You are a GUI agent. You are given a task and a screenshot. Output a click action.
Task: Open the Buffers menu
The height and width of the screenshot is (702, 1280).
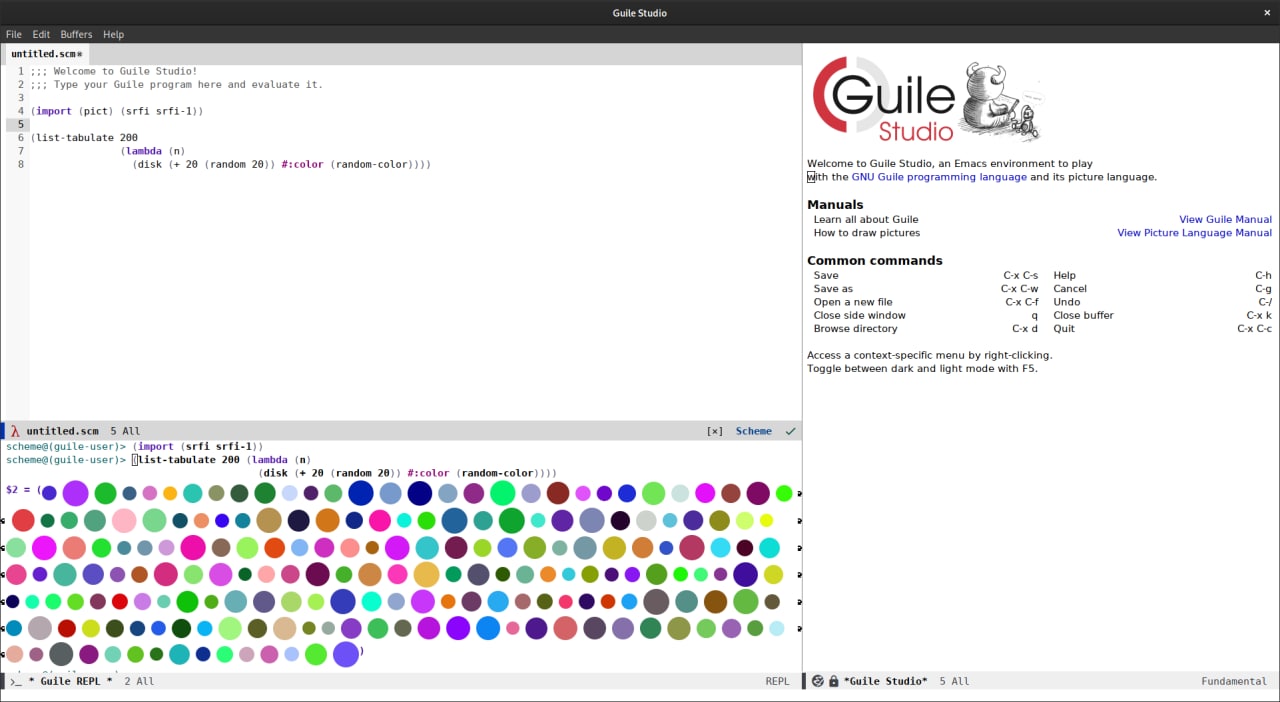[x=76, y=34]
